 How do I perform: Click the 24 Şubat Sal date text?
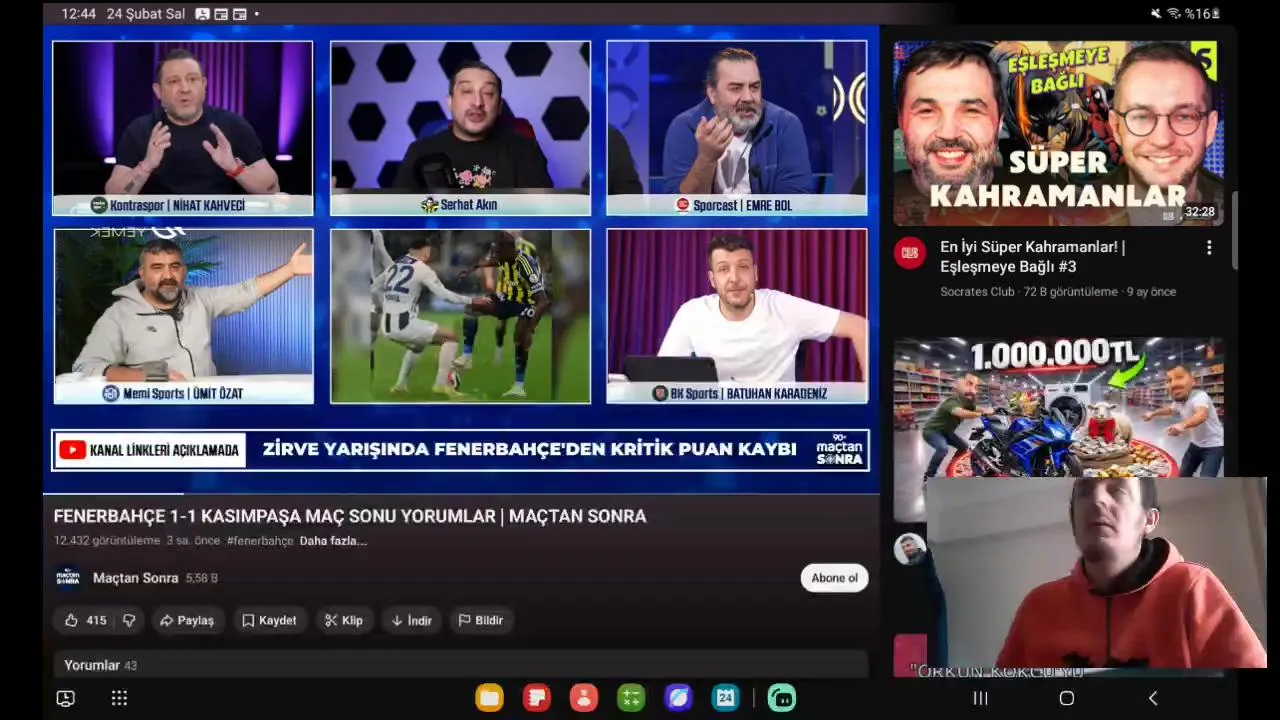pos(146,14)
